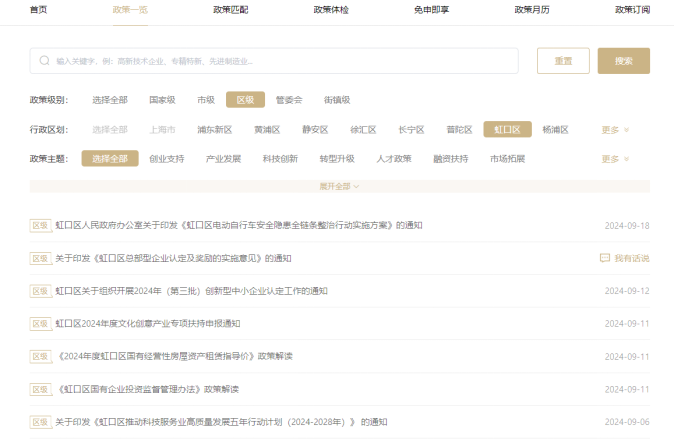Choose 长宁区 district filter
This screenshot has height=440, width=674.
click(411, 129)
